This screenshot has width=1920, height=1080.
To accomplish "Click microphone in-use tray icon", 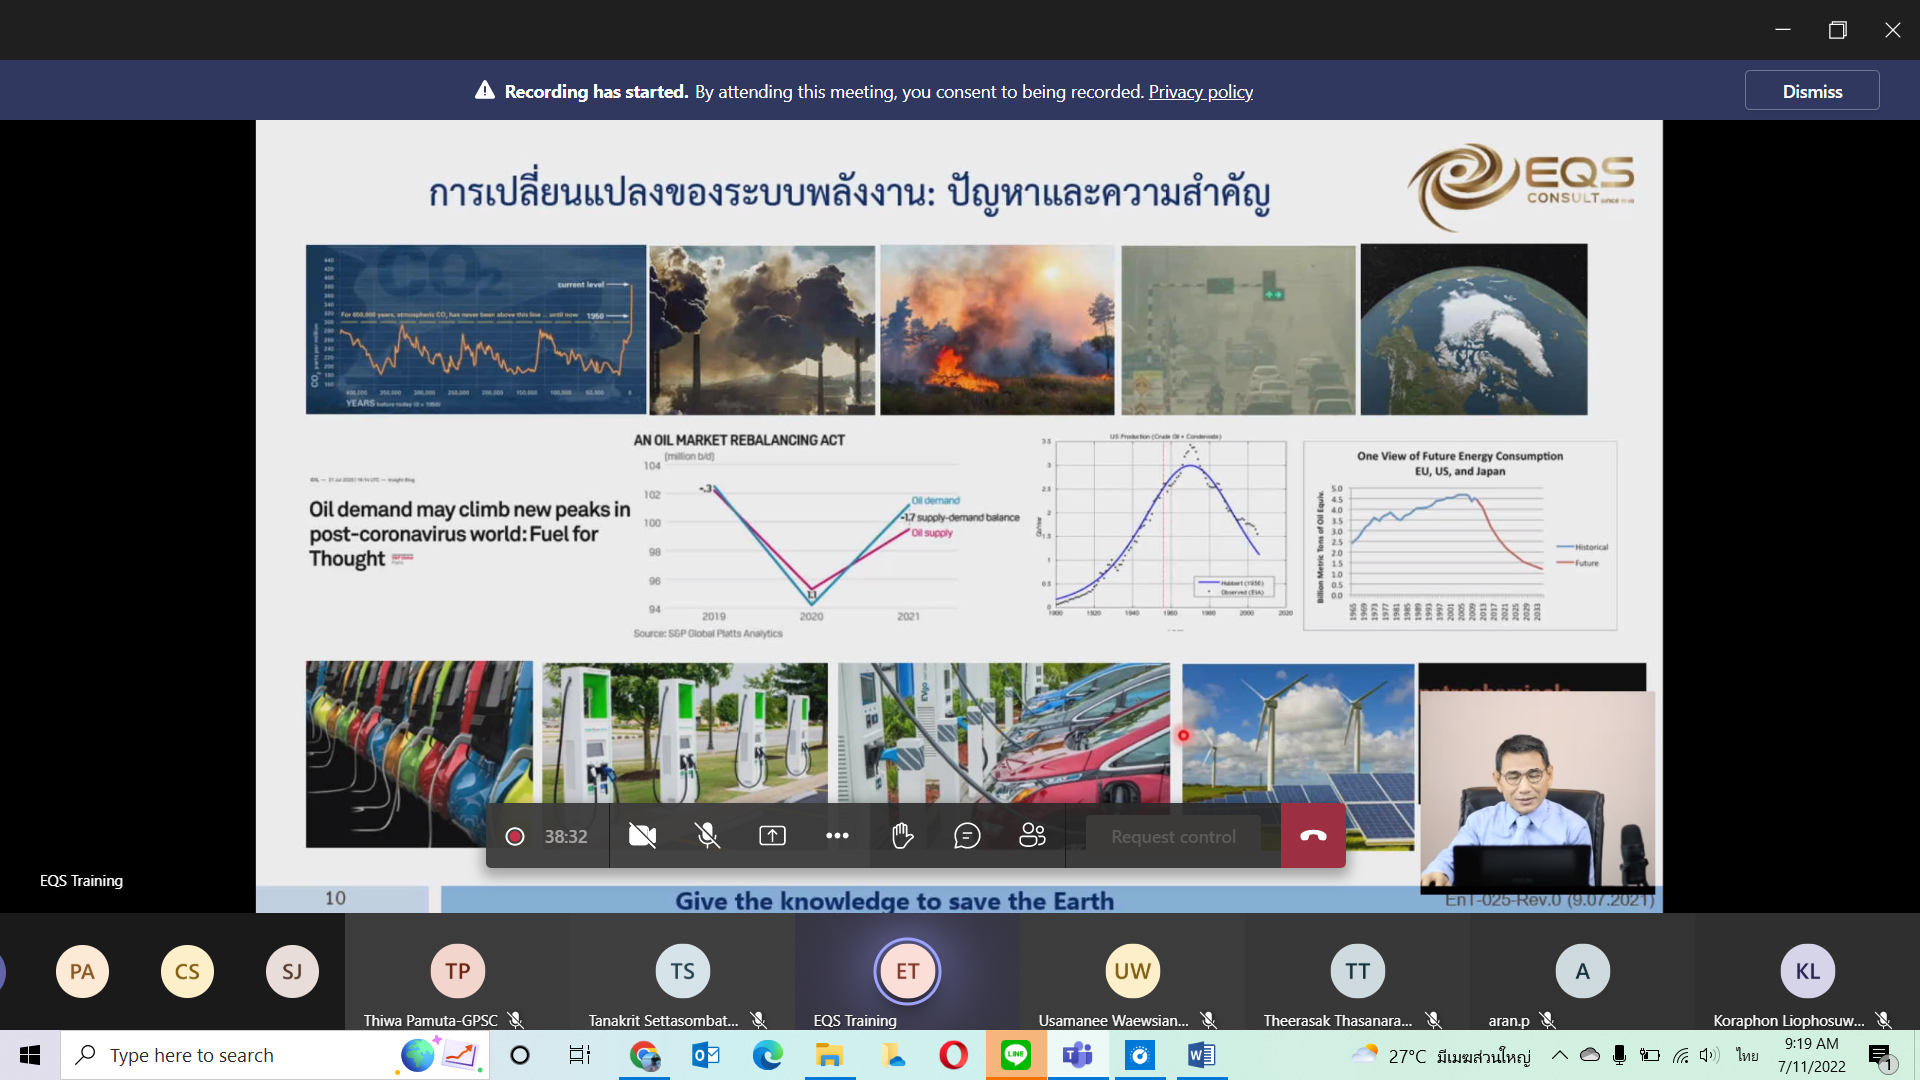I will coord(1619,1055).
